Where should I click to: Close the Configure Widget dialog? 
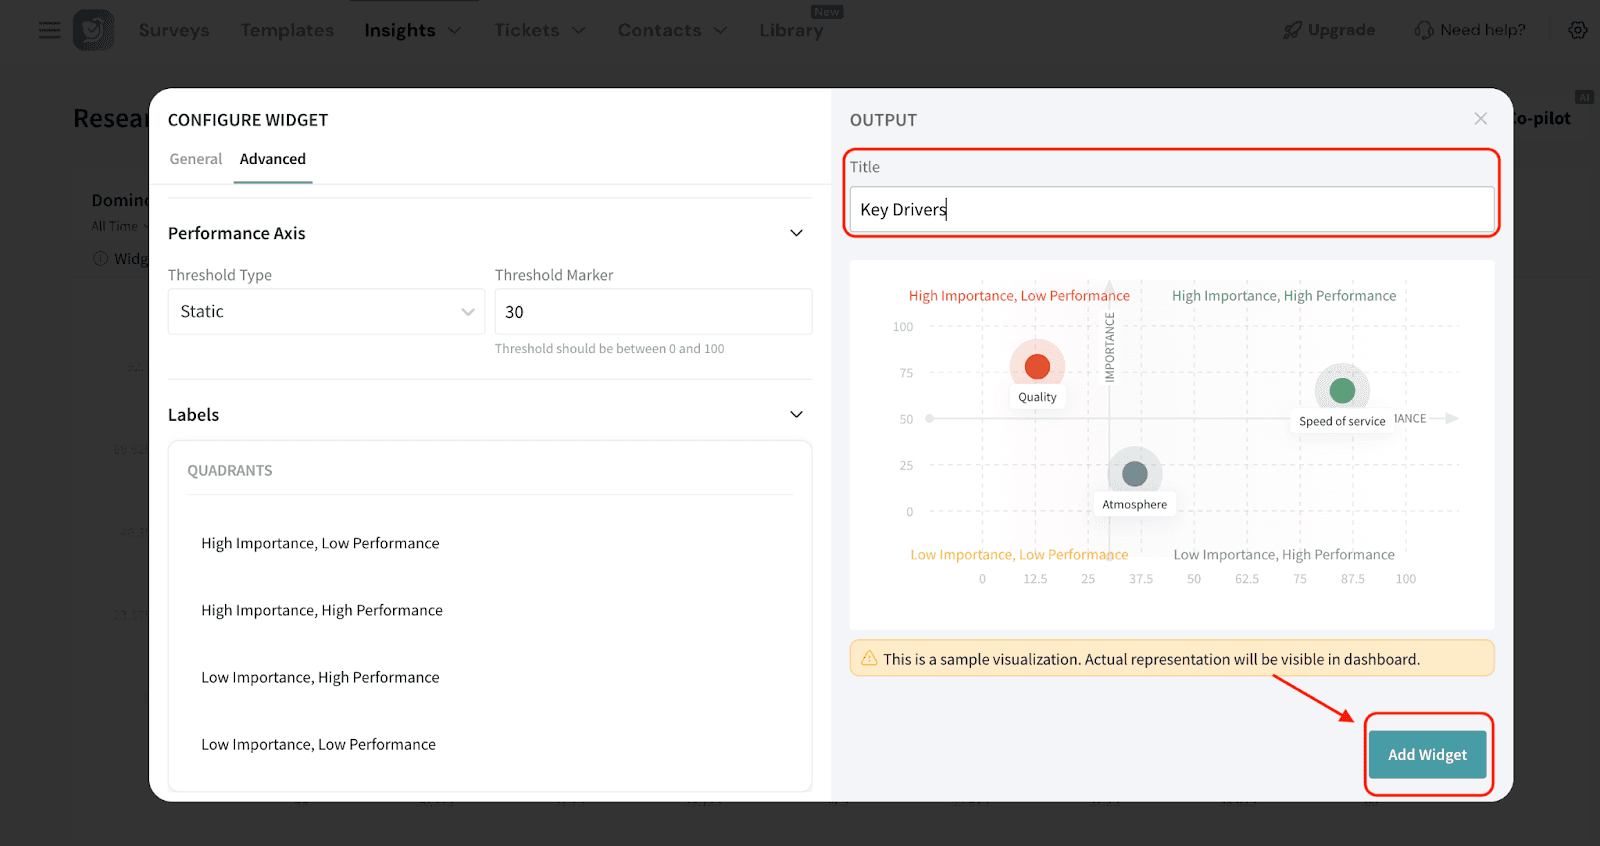tap(1480, 119)
